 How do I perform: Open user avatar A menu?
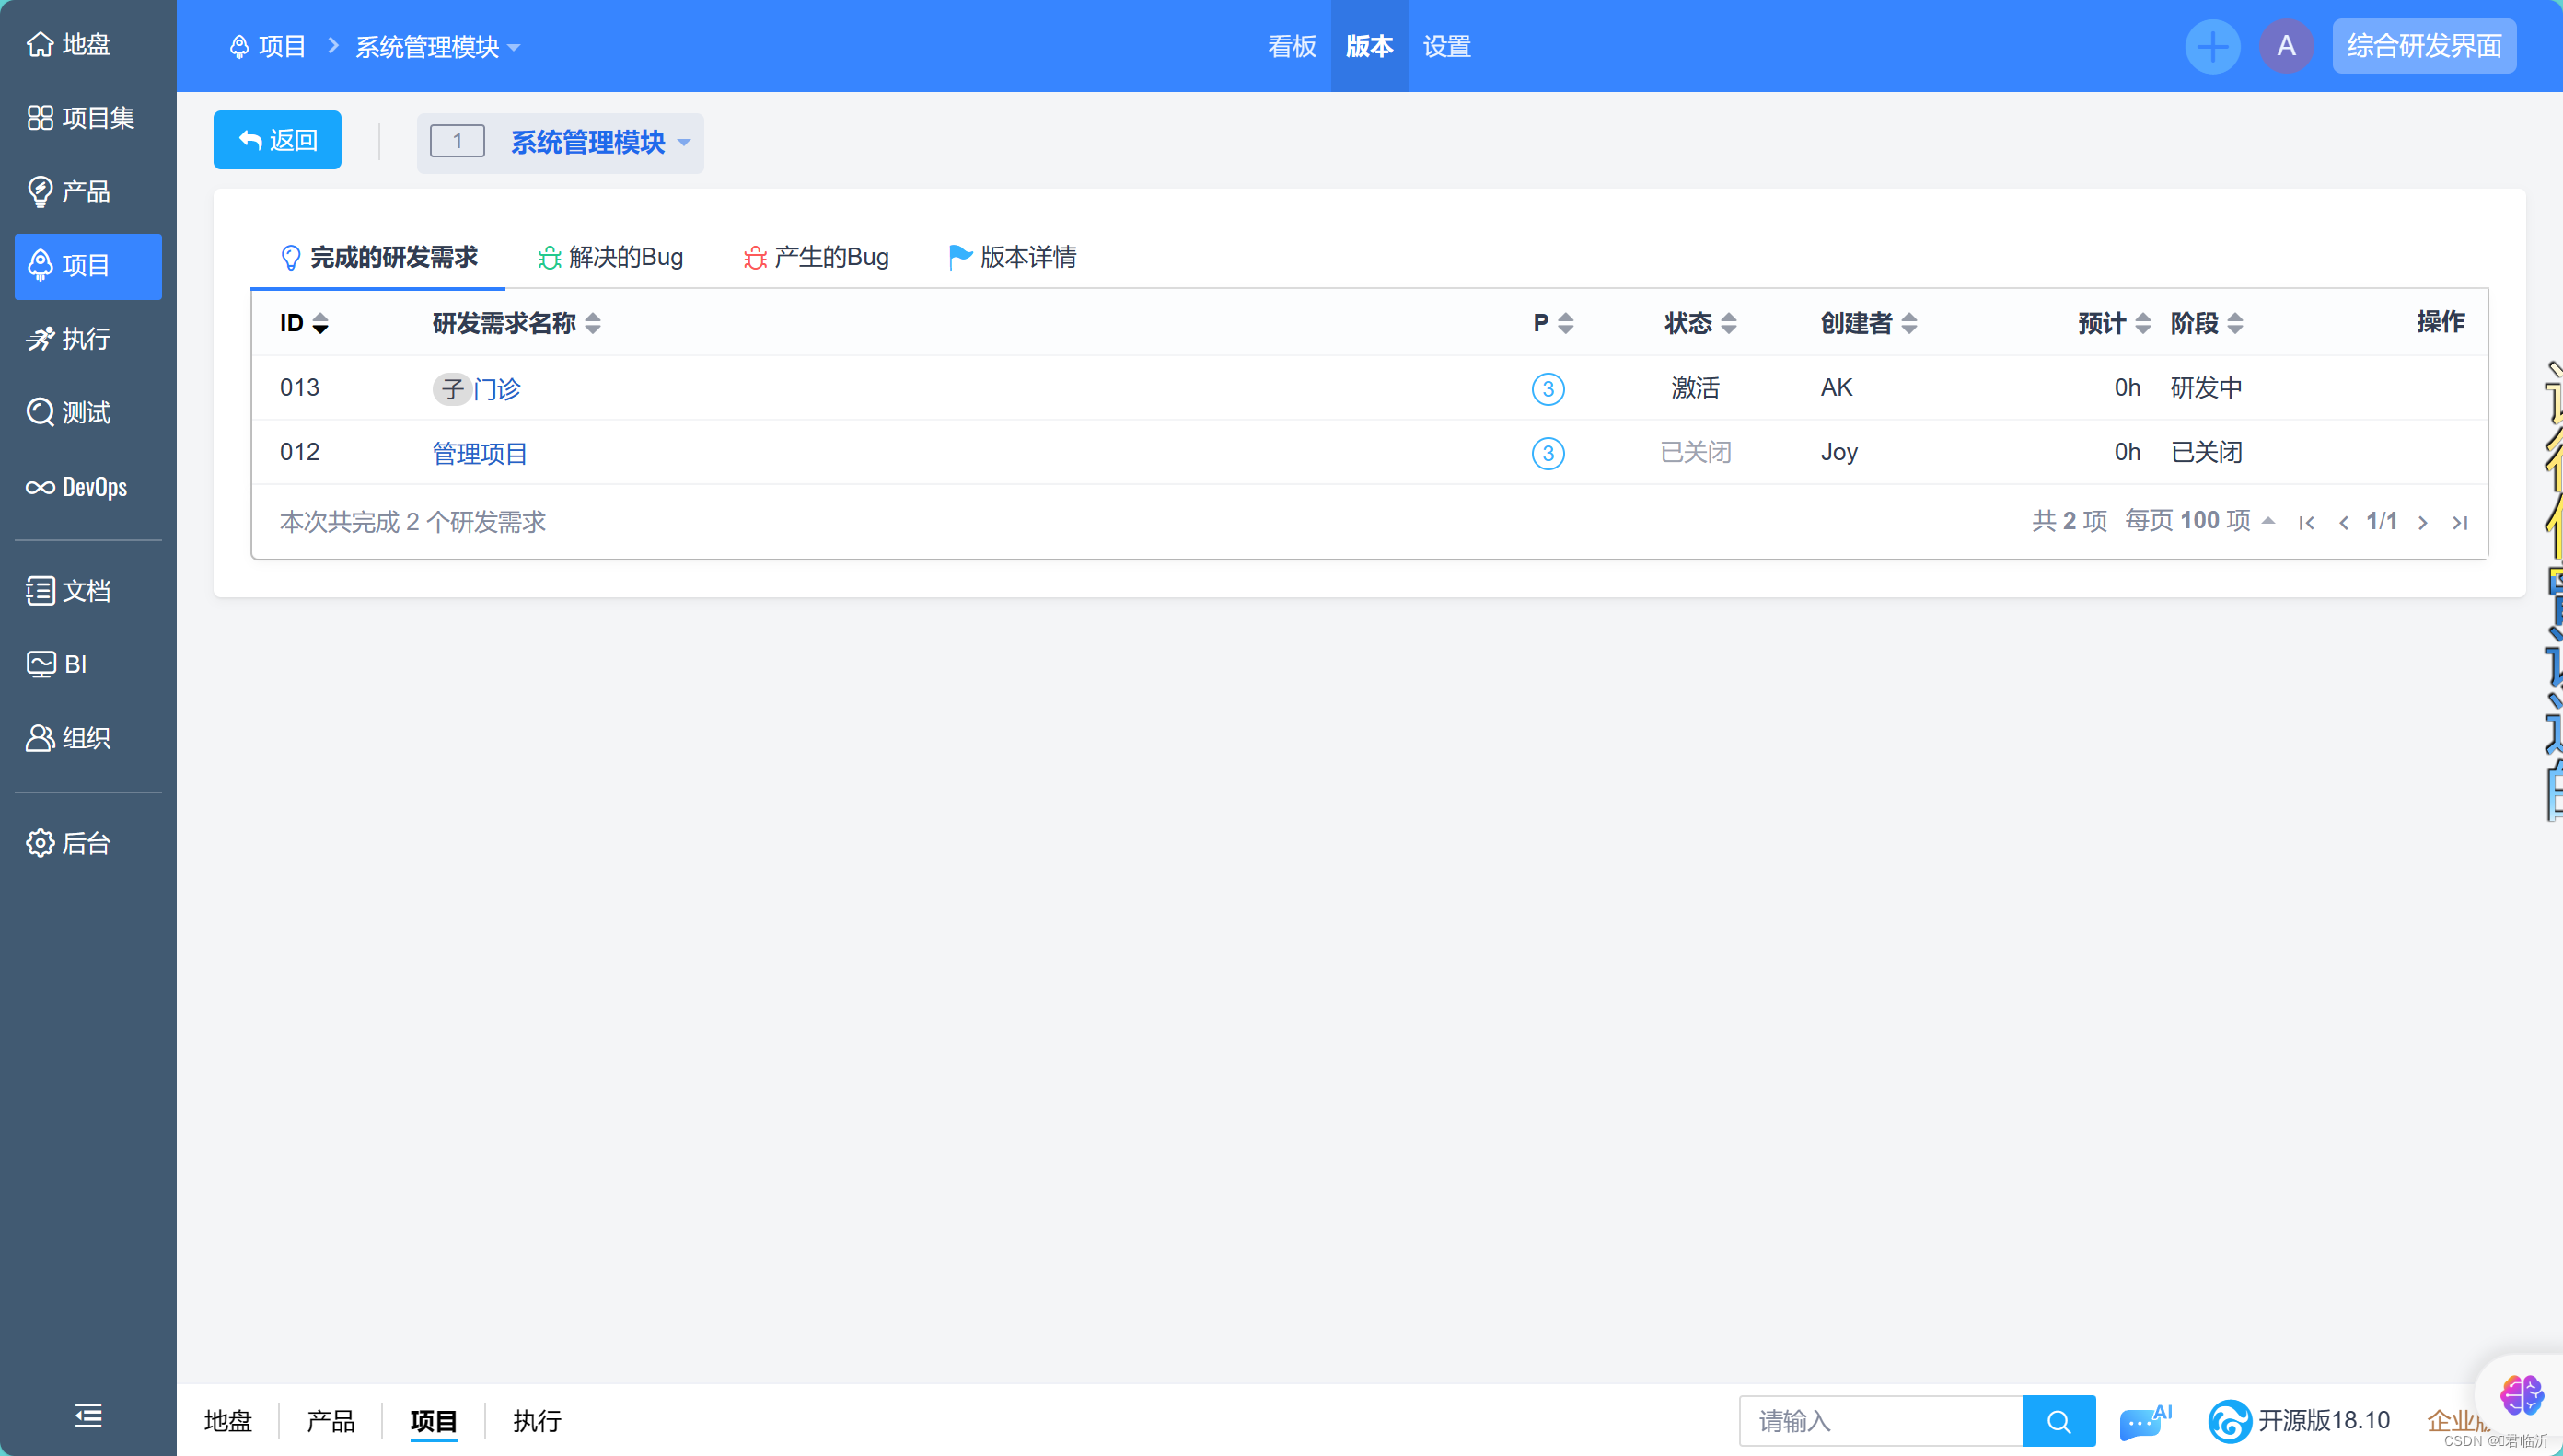click(2286, 46)
